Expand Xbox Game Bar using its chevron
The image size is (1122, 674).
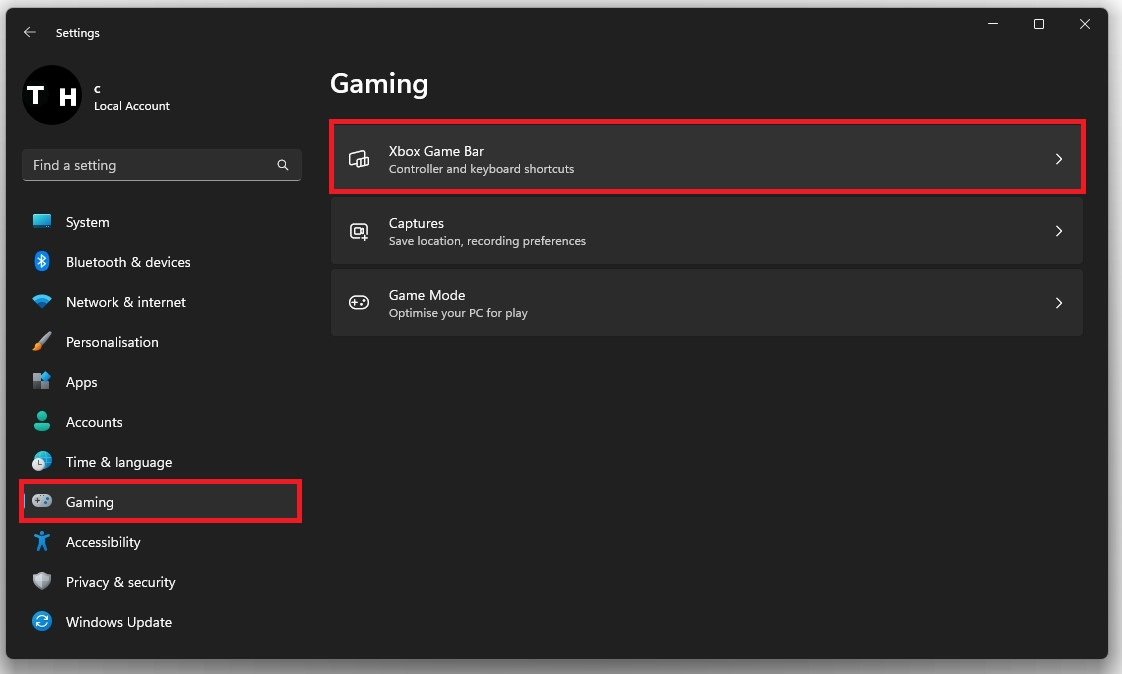[1059, 159]
